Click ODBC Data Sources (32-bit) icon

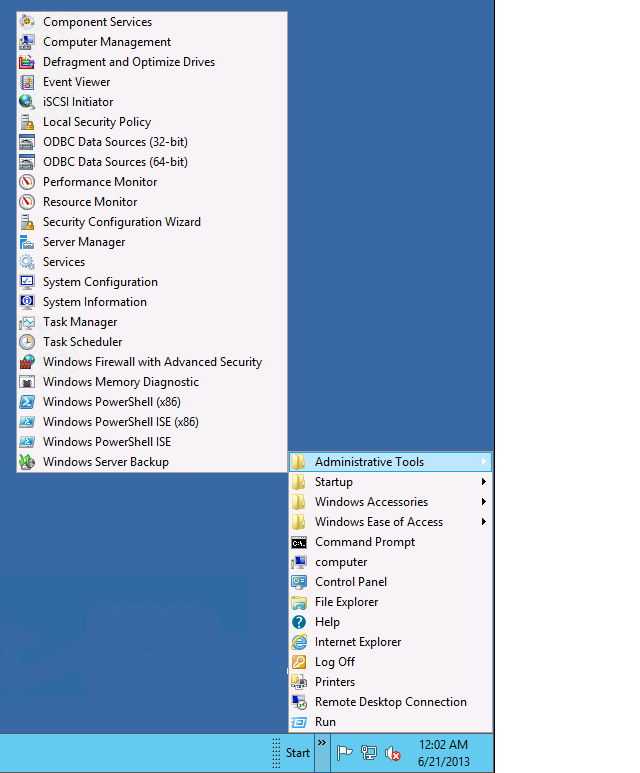pyautogui.click(x=27, y=142)
